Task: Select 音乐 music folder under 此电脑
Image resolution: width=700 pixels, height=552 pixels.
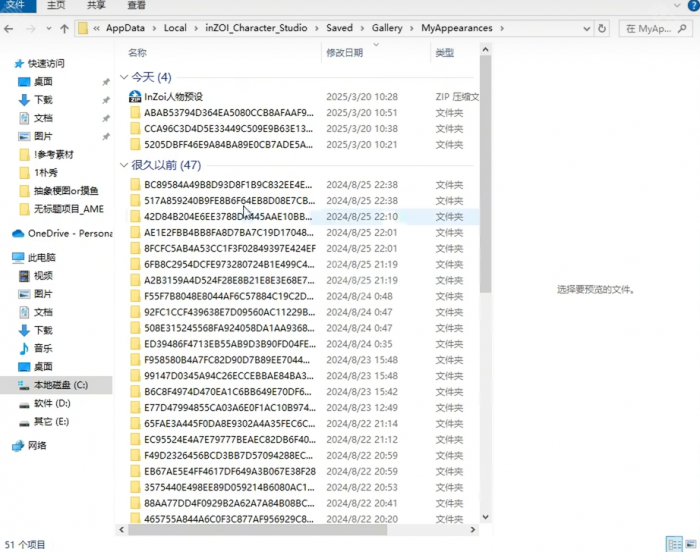Action: (x=43, y=348)
